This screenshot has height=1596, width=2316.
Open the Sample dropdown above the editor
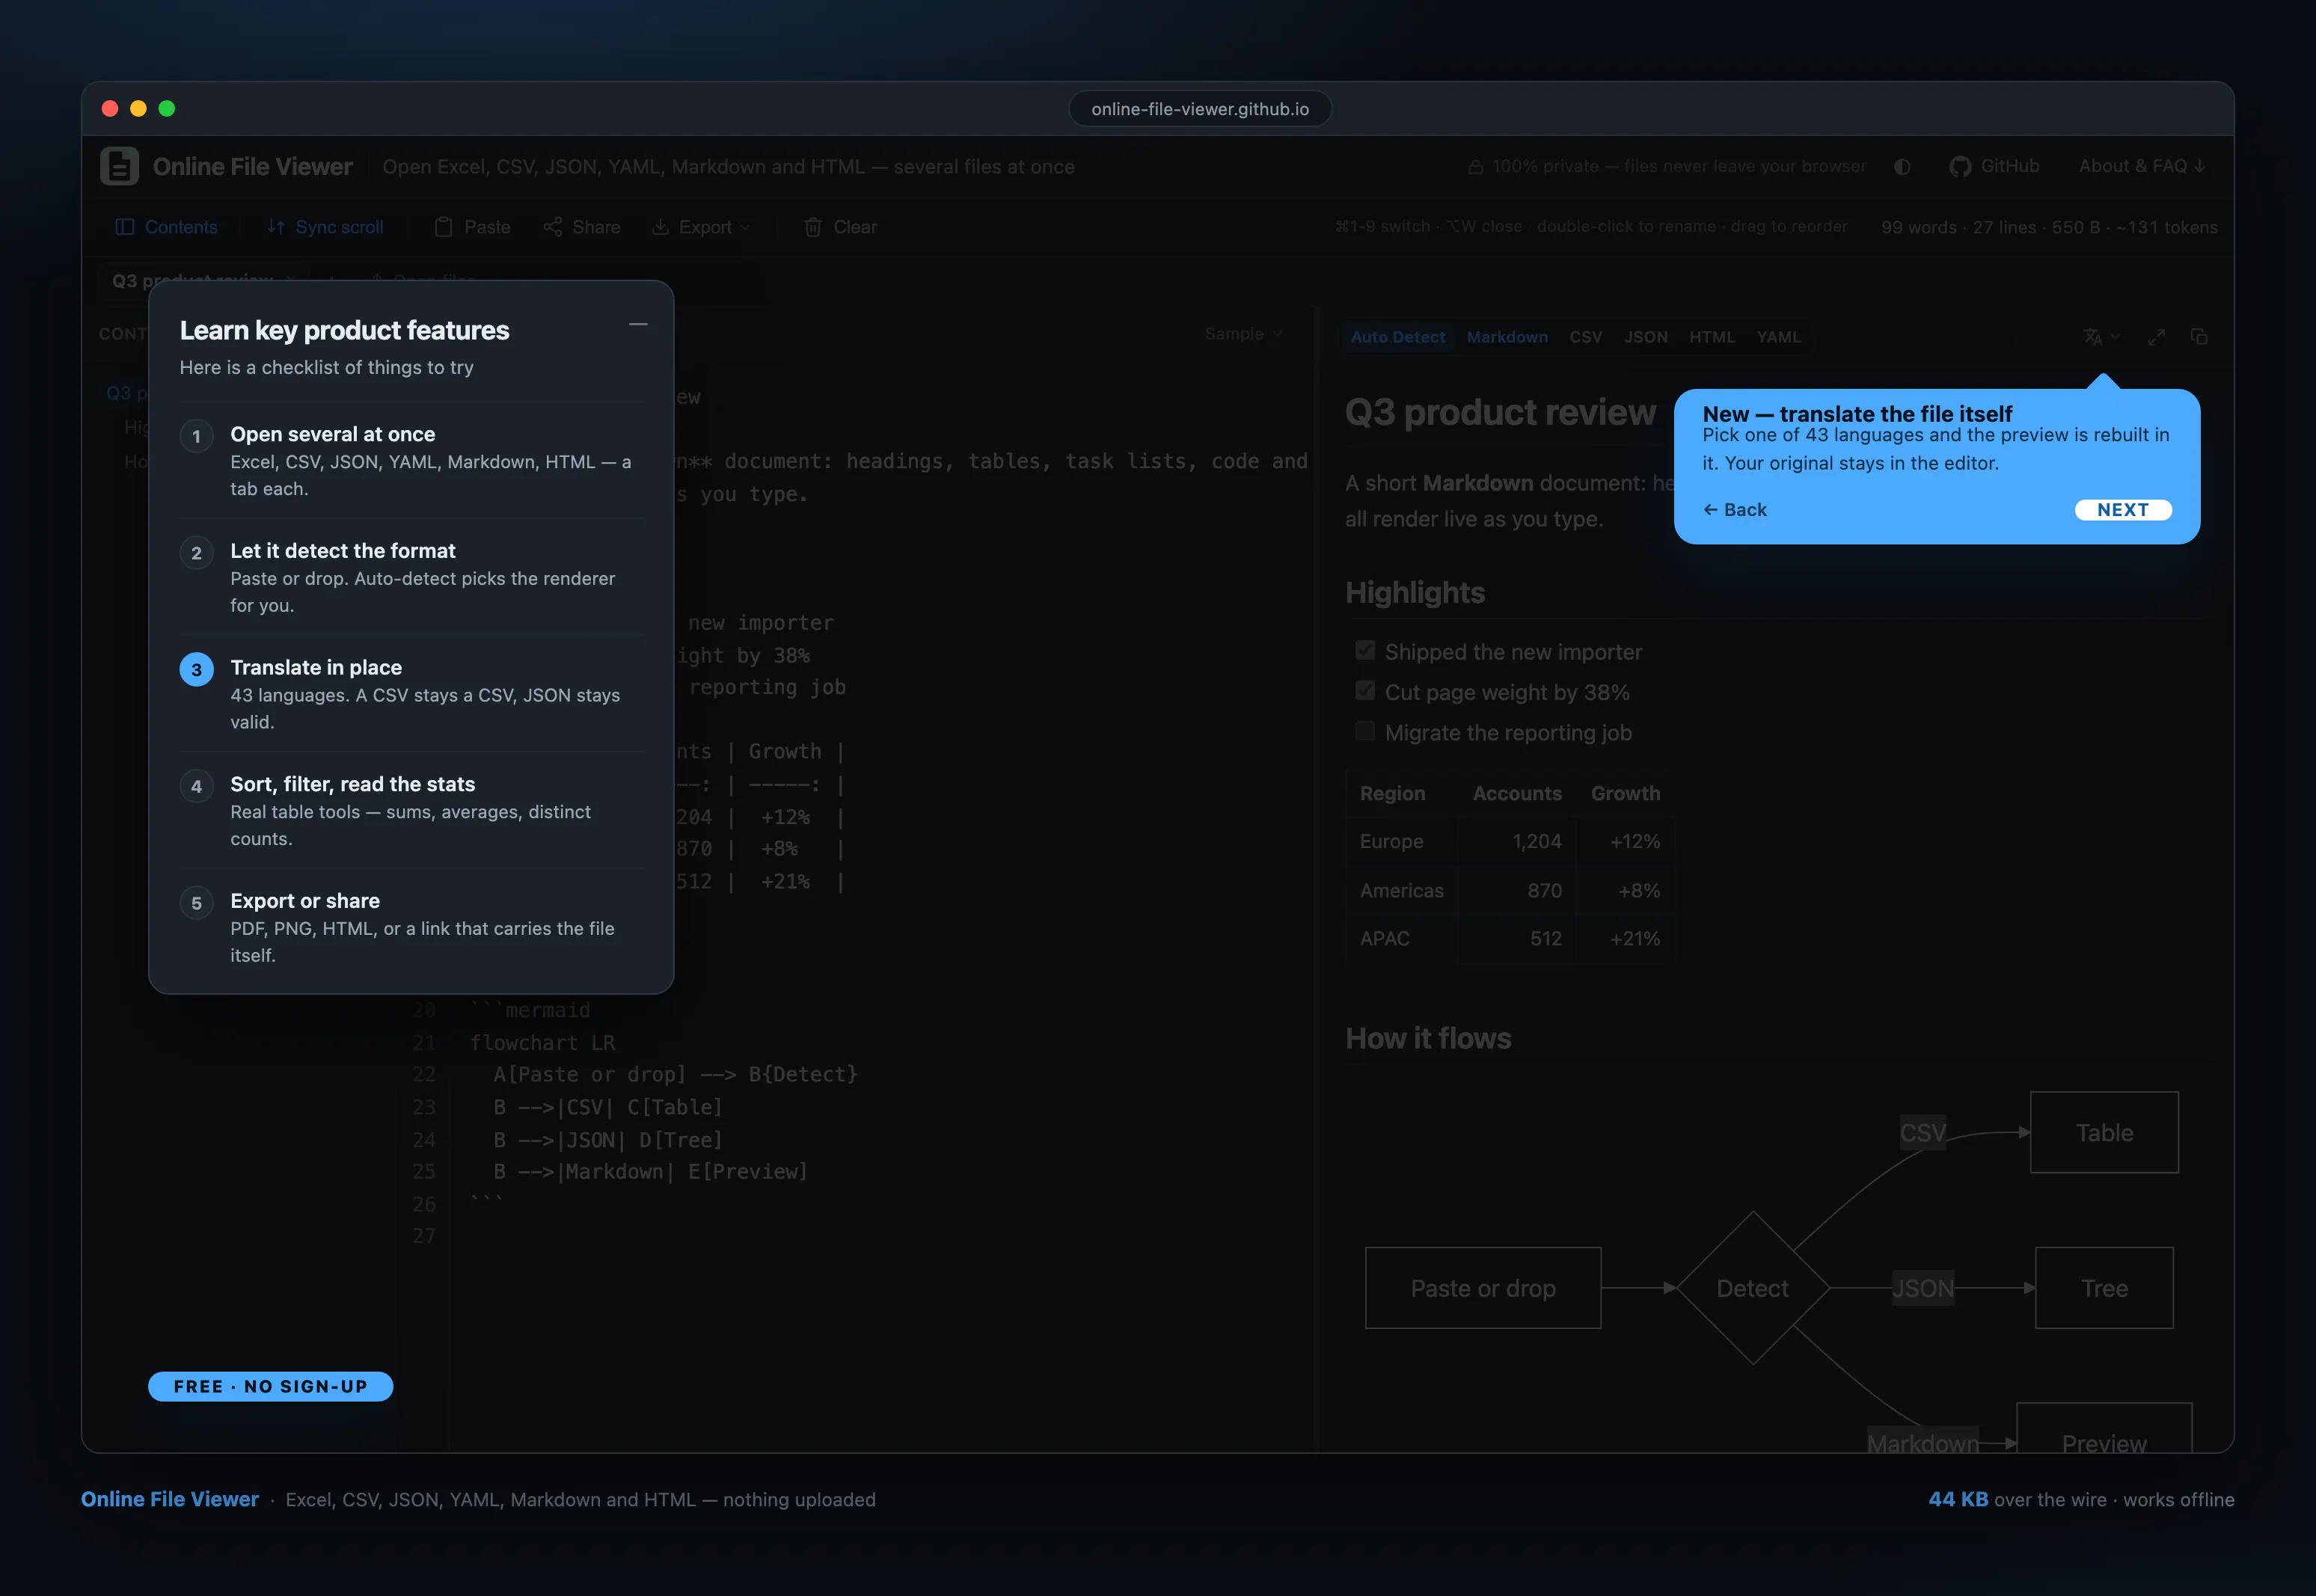1243,334
